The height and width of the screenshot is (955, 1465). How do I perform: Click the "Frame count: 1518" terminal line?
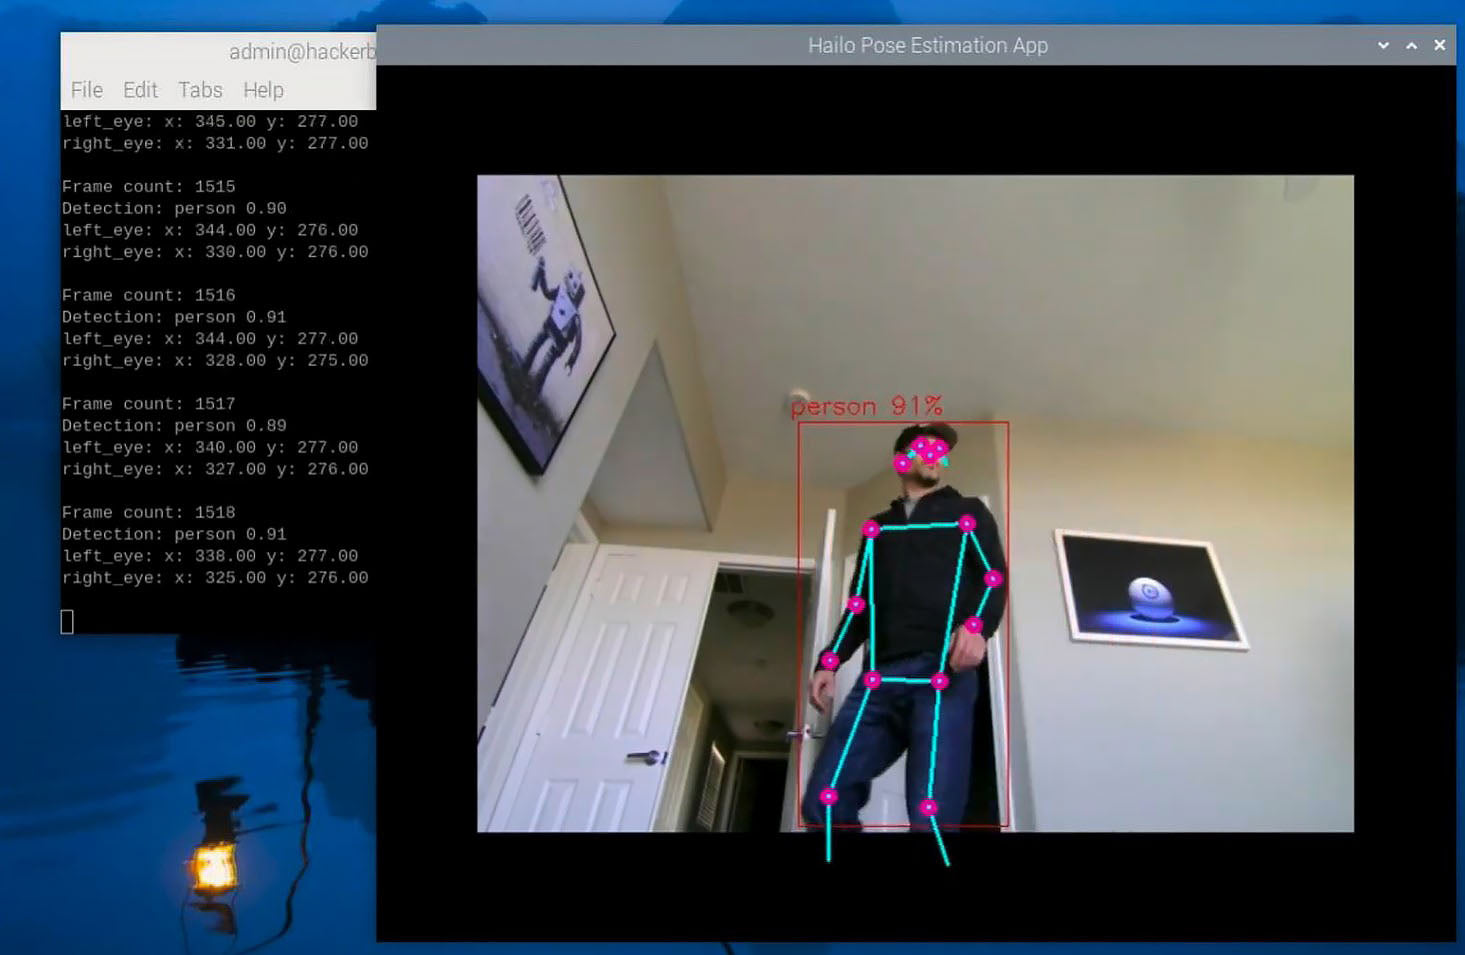click(x=149, y=512)
